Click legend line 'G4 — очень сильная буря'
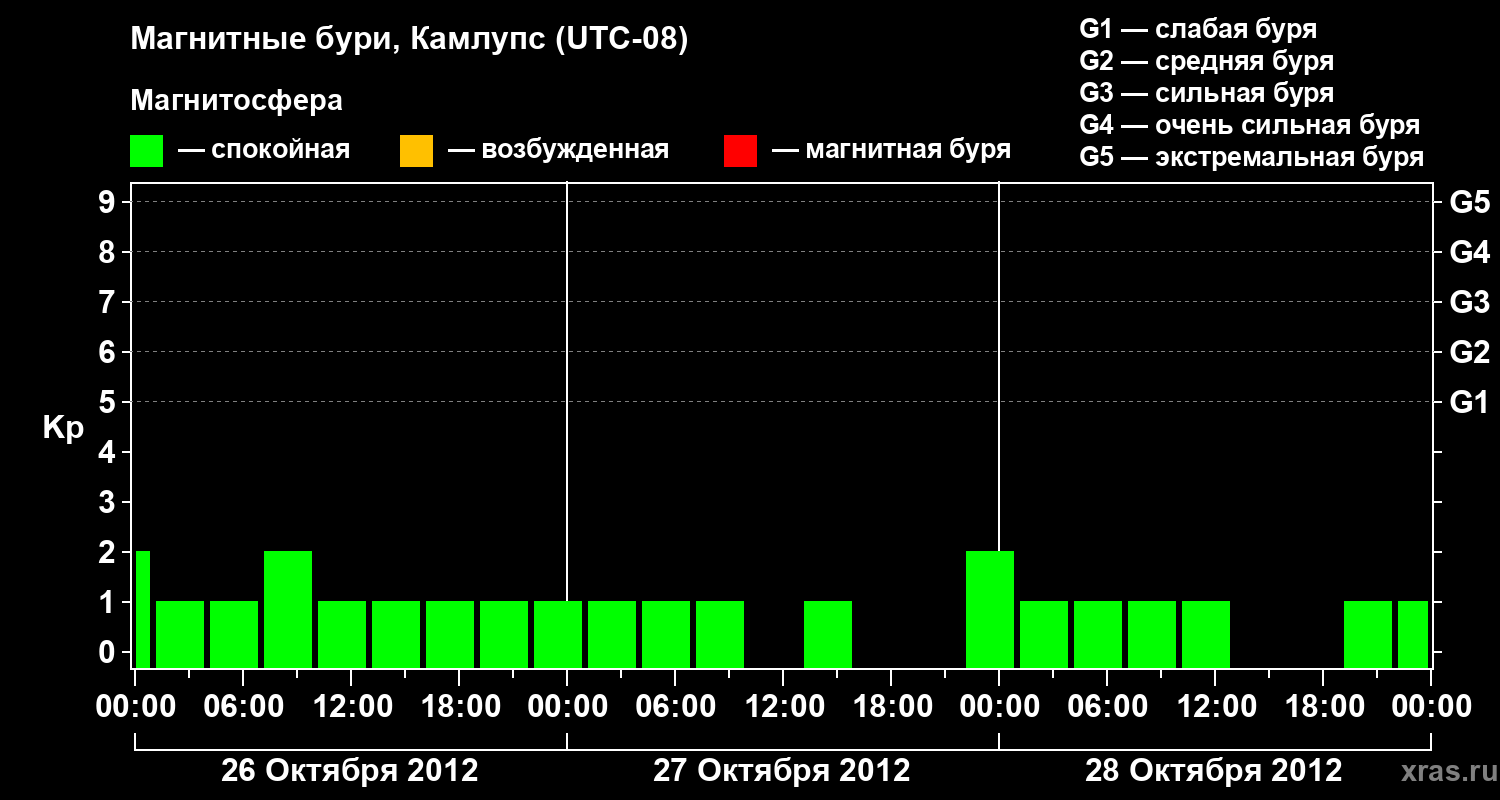Image resolution: width=1500 pixels, height=800 pixels. point(1250,125)
